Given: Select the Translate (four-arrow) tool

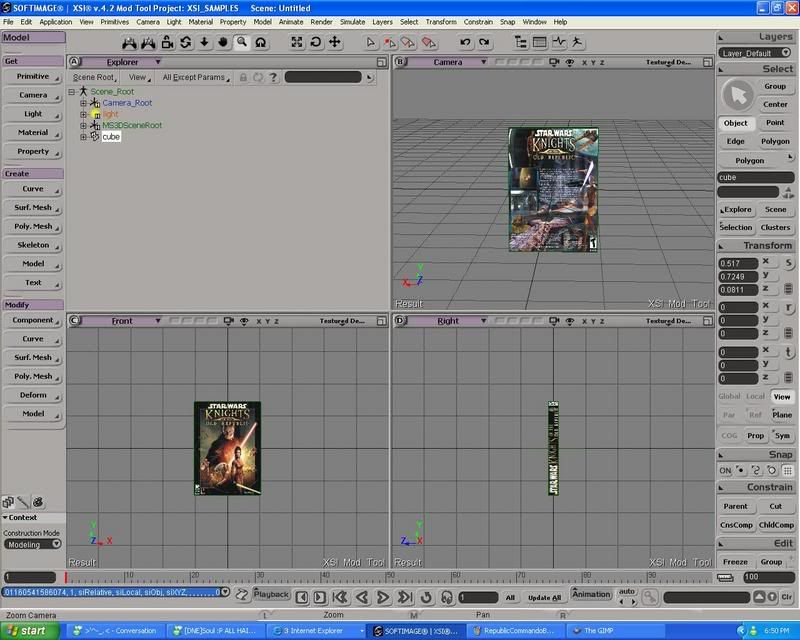Looking at the screenshot, I should point(334,42).
